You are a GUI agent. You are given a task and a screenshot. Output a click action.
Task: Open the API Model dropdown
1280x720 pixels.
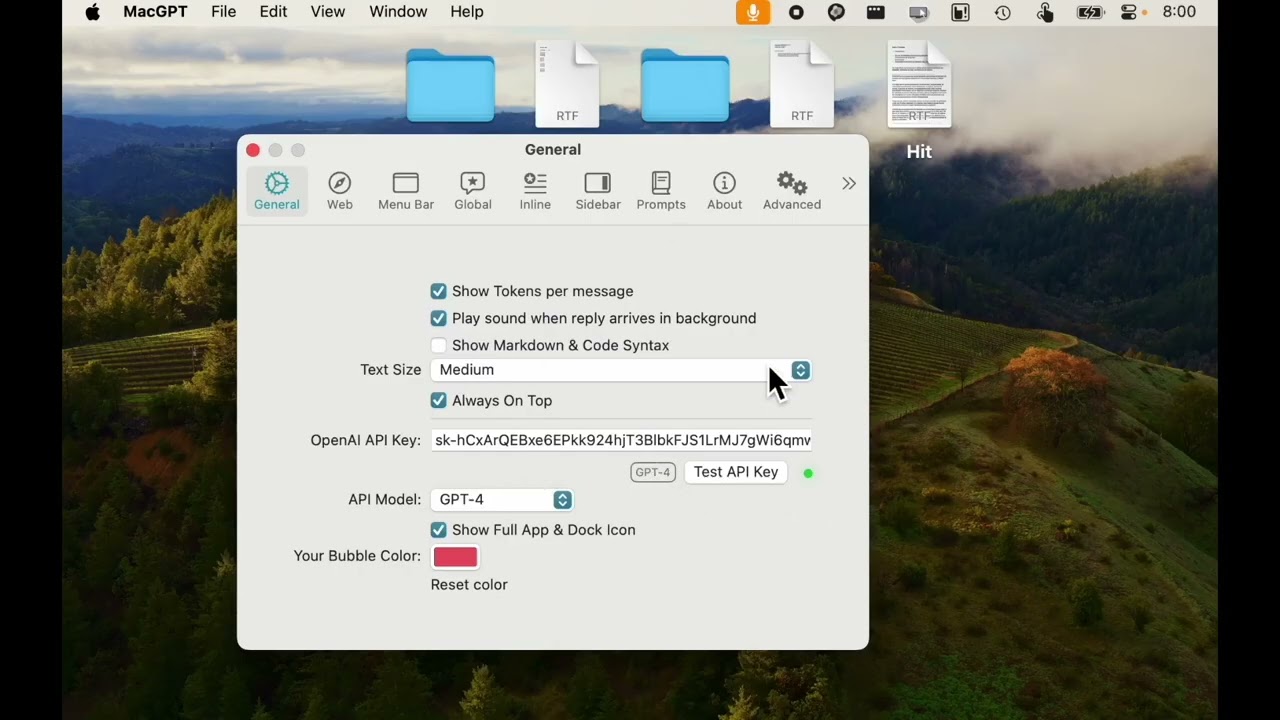pos(502,500)
